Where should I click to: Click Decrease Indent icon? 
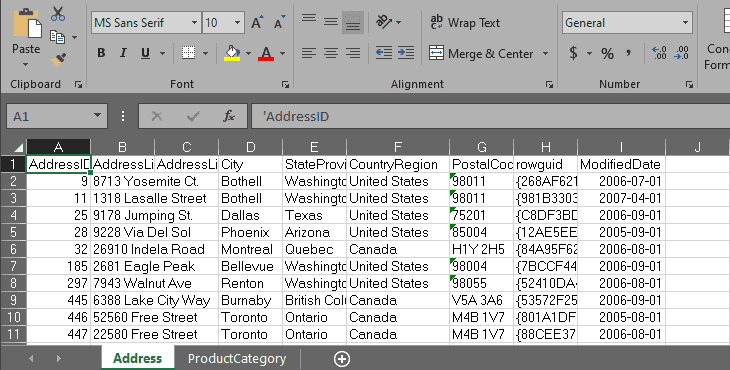click(x=384, y=53)
